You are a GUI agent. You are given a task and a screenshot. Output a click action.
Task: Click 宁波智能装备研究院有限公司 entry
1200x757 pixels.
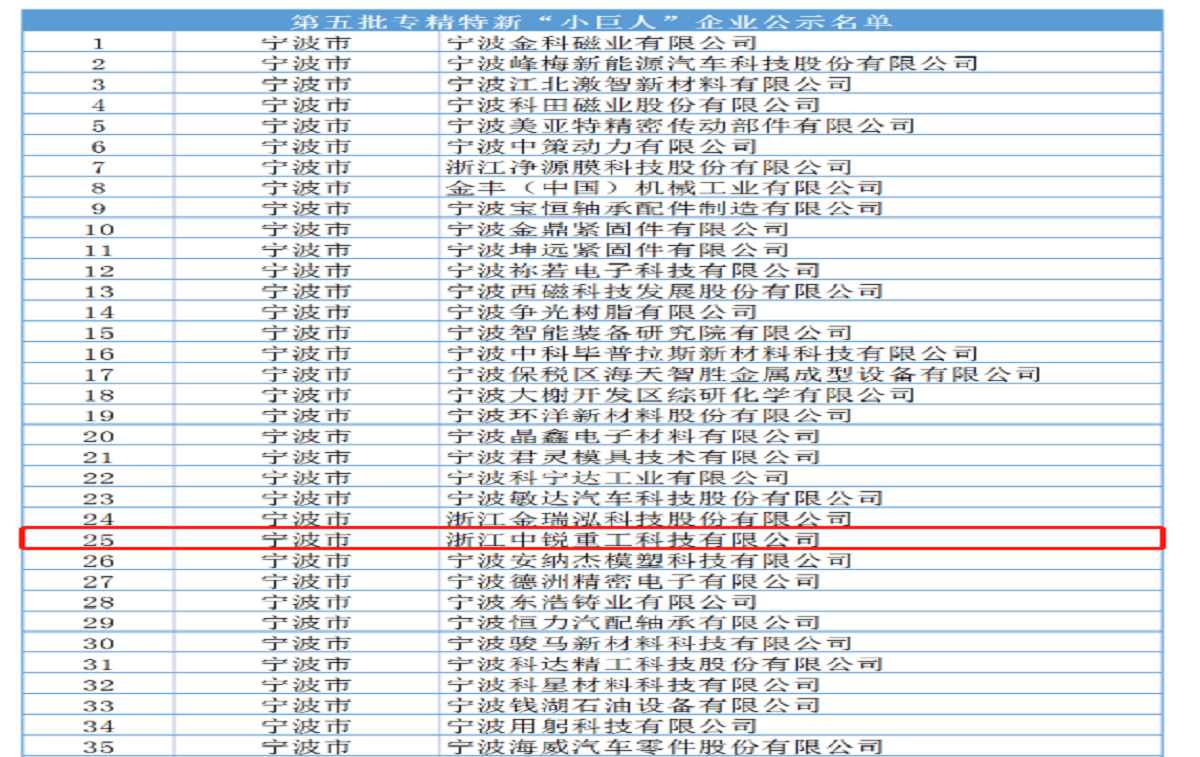click(x=649, y=332)
